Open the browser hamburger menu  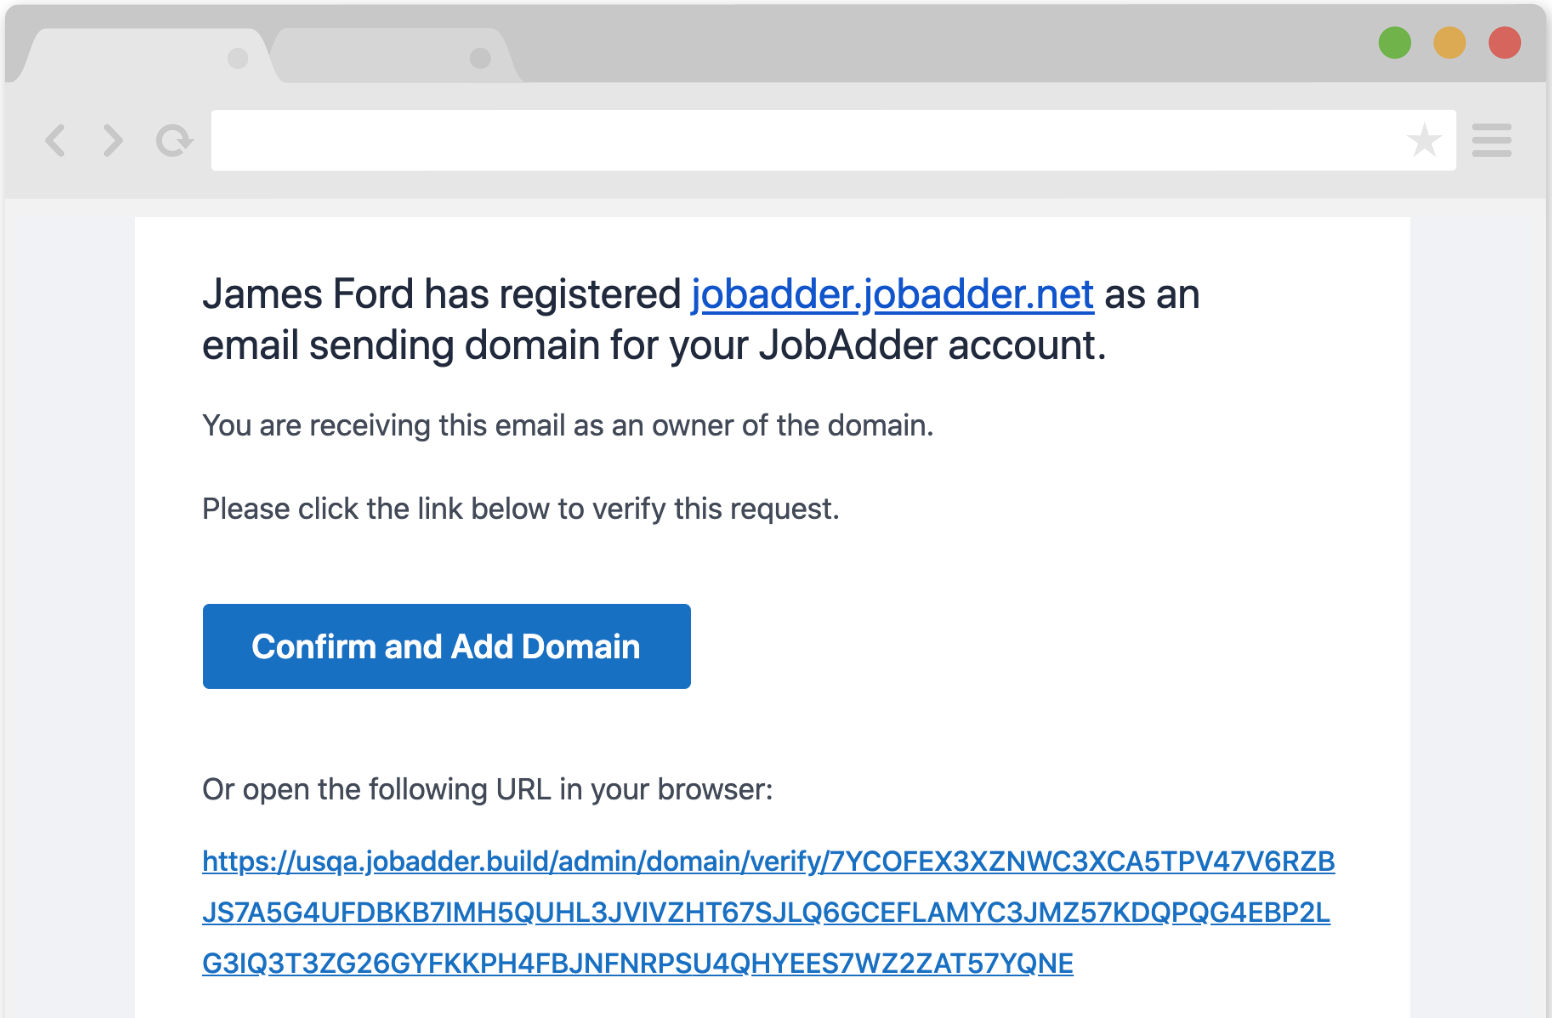(x=1491, y=141)
